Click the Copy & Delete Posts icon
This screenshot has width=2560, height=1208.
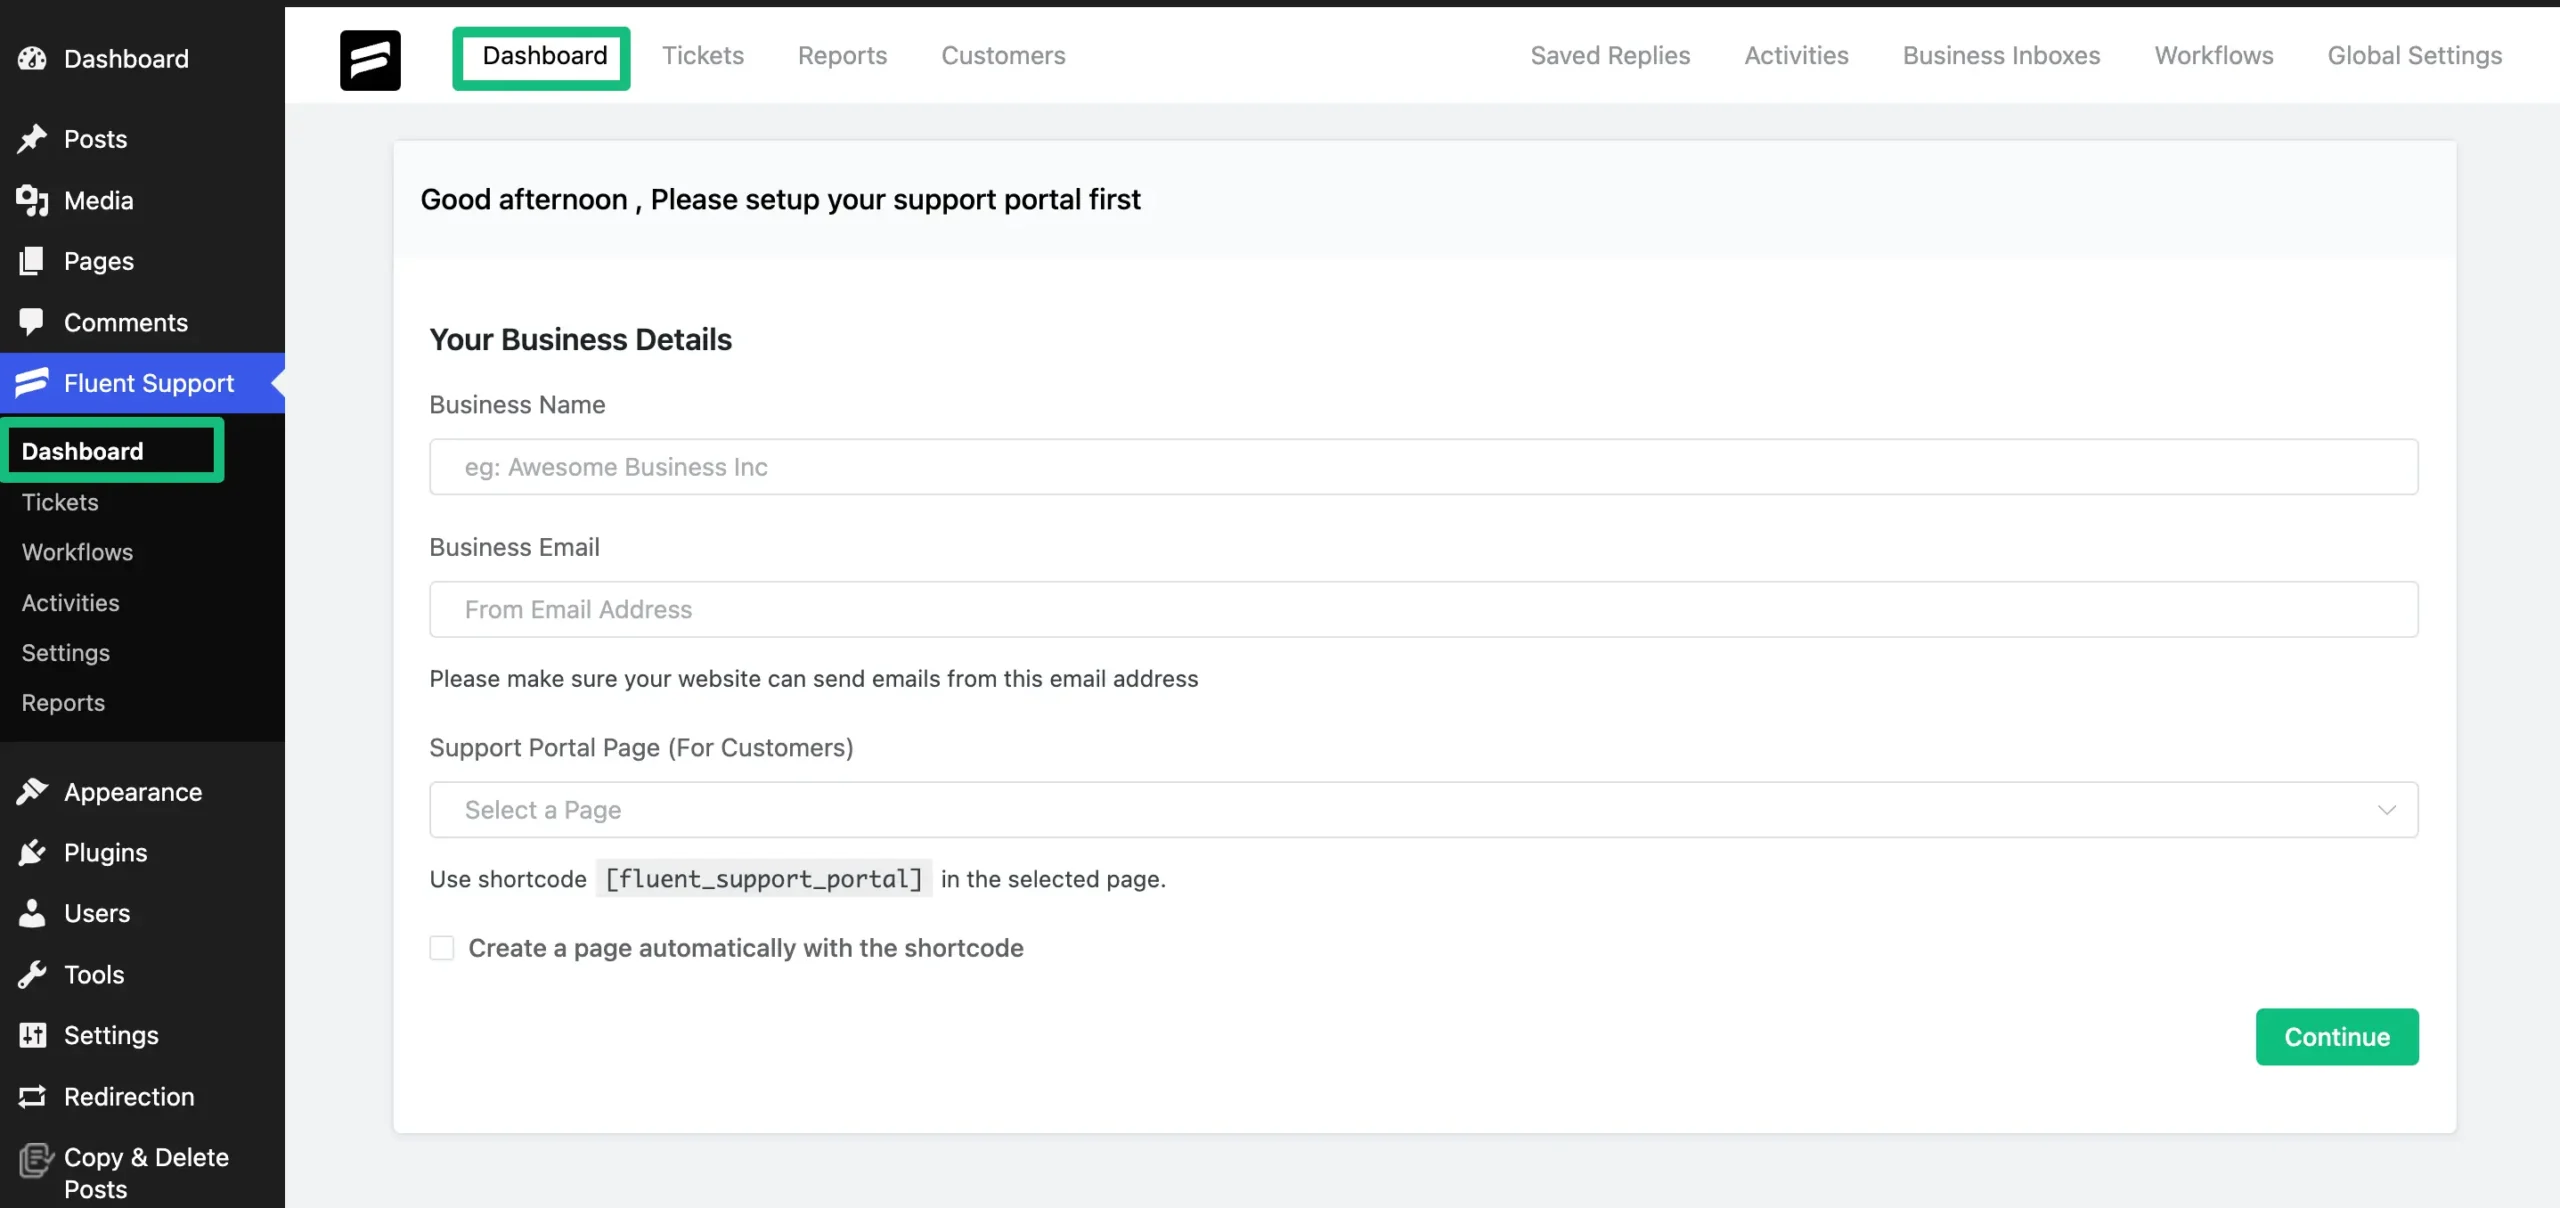[x=35, y=1160]
